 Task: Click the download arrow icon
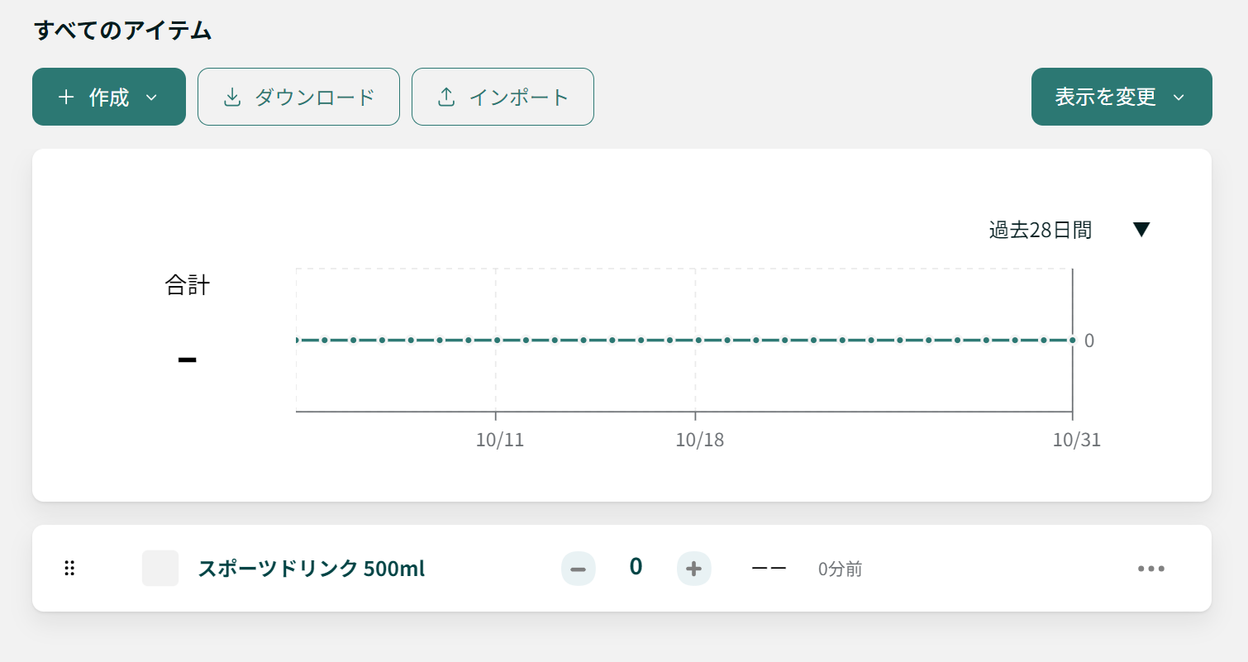(232, 97)
